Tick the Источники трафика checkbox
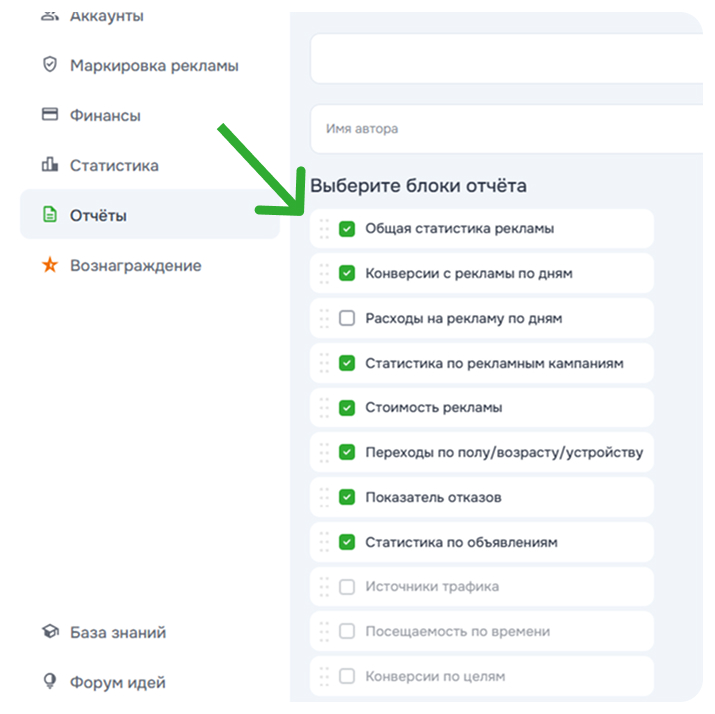Screen dimensions: 715x714 point(347,587)
